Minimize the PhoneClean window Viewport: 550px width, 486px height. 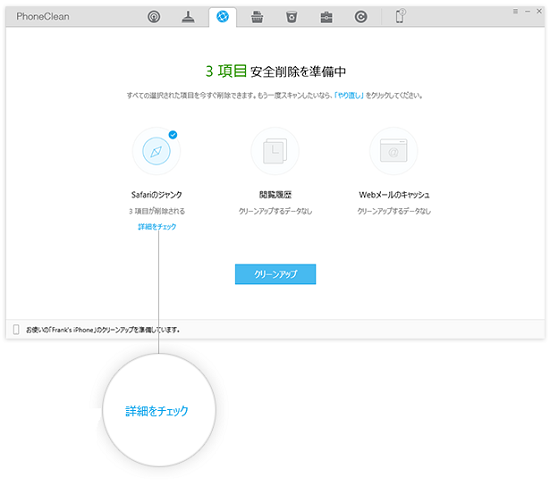pyautogui.click(x=527, y=11)
